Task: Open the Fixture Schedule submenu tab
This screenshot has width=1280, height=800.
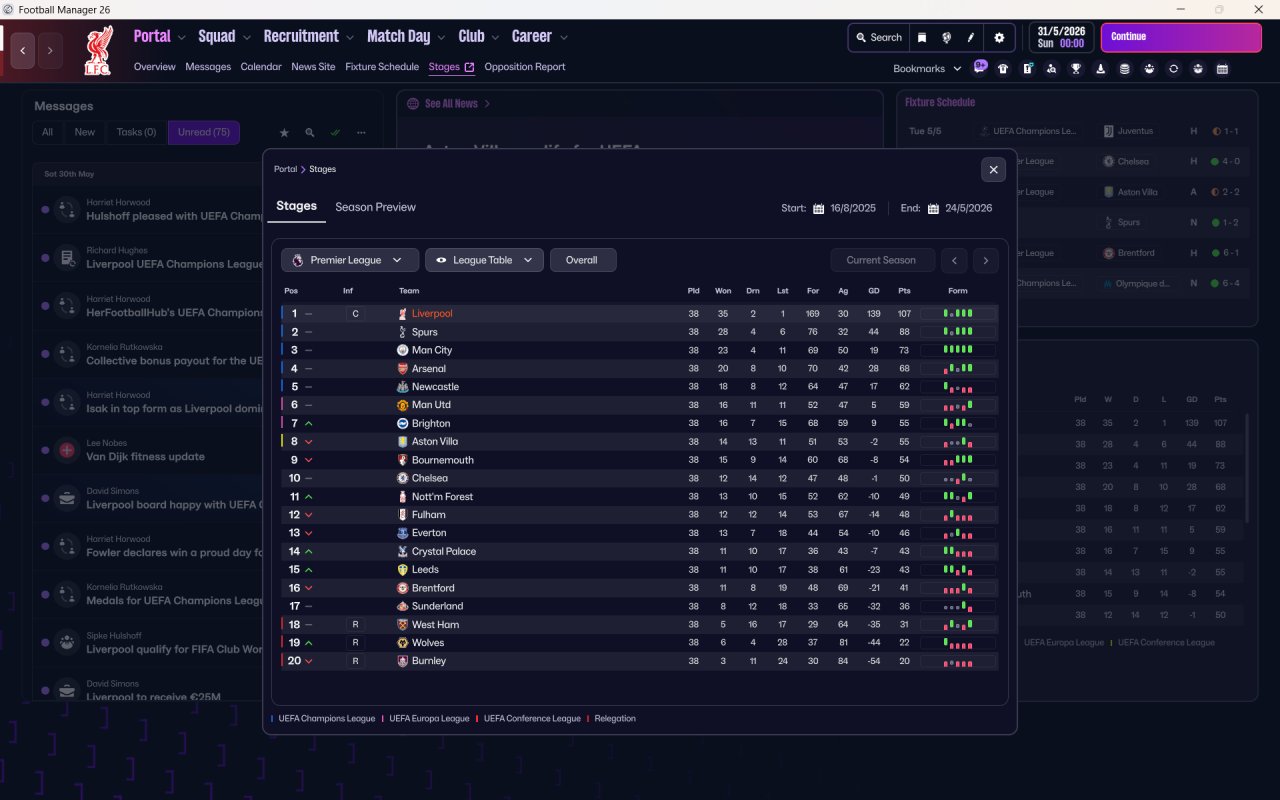Action: click(x=382, y=67)
